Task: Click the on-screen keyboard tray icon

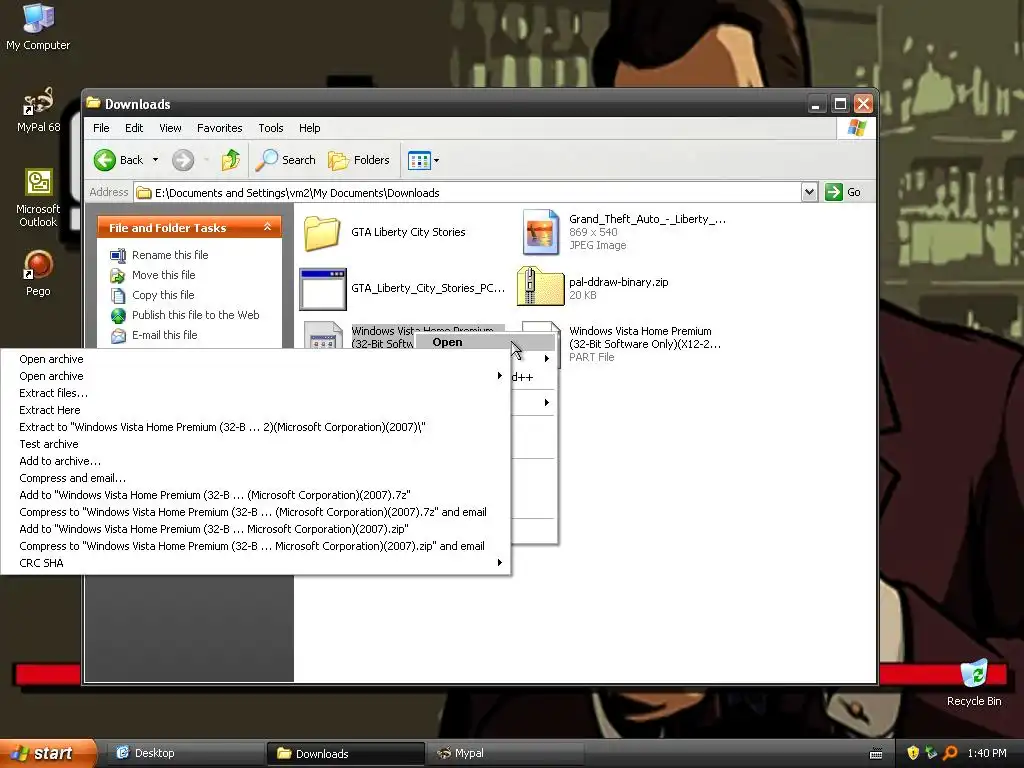Action: coord(876,754)
